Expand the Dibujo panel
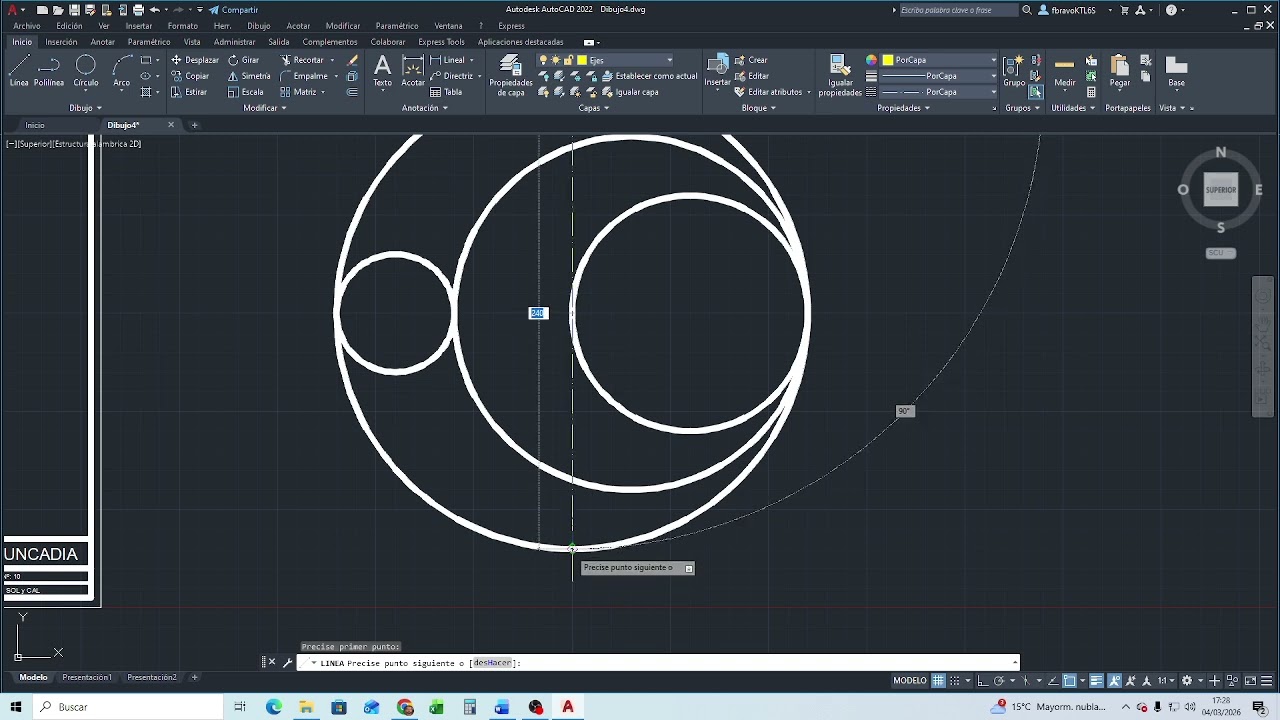This screenshot has height=720, width=1280. click(85, 108)
